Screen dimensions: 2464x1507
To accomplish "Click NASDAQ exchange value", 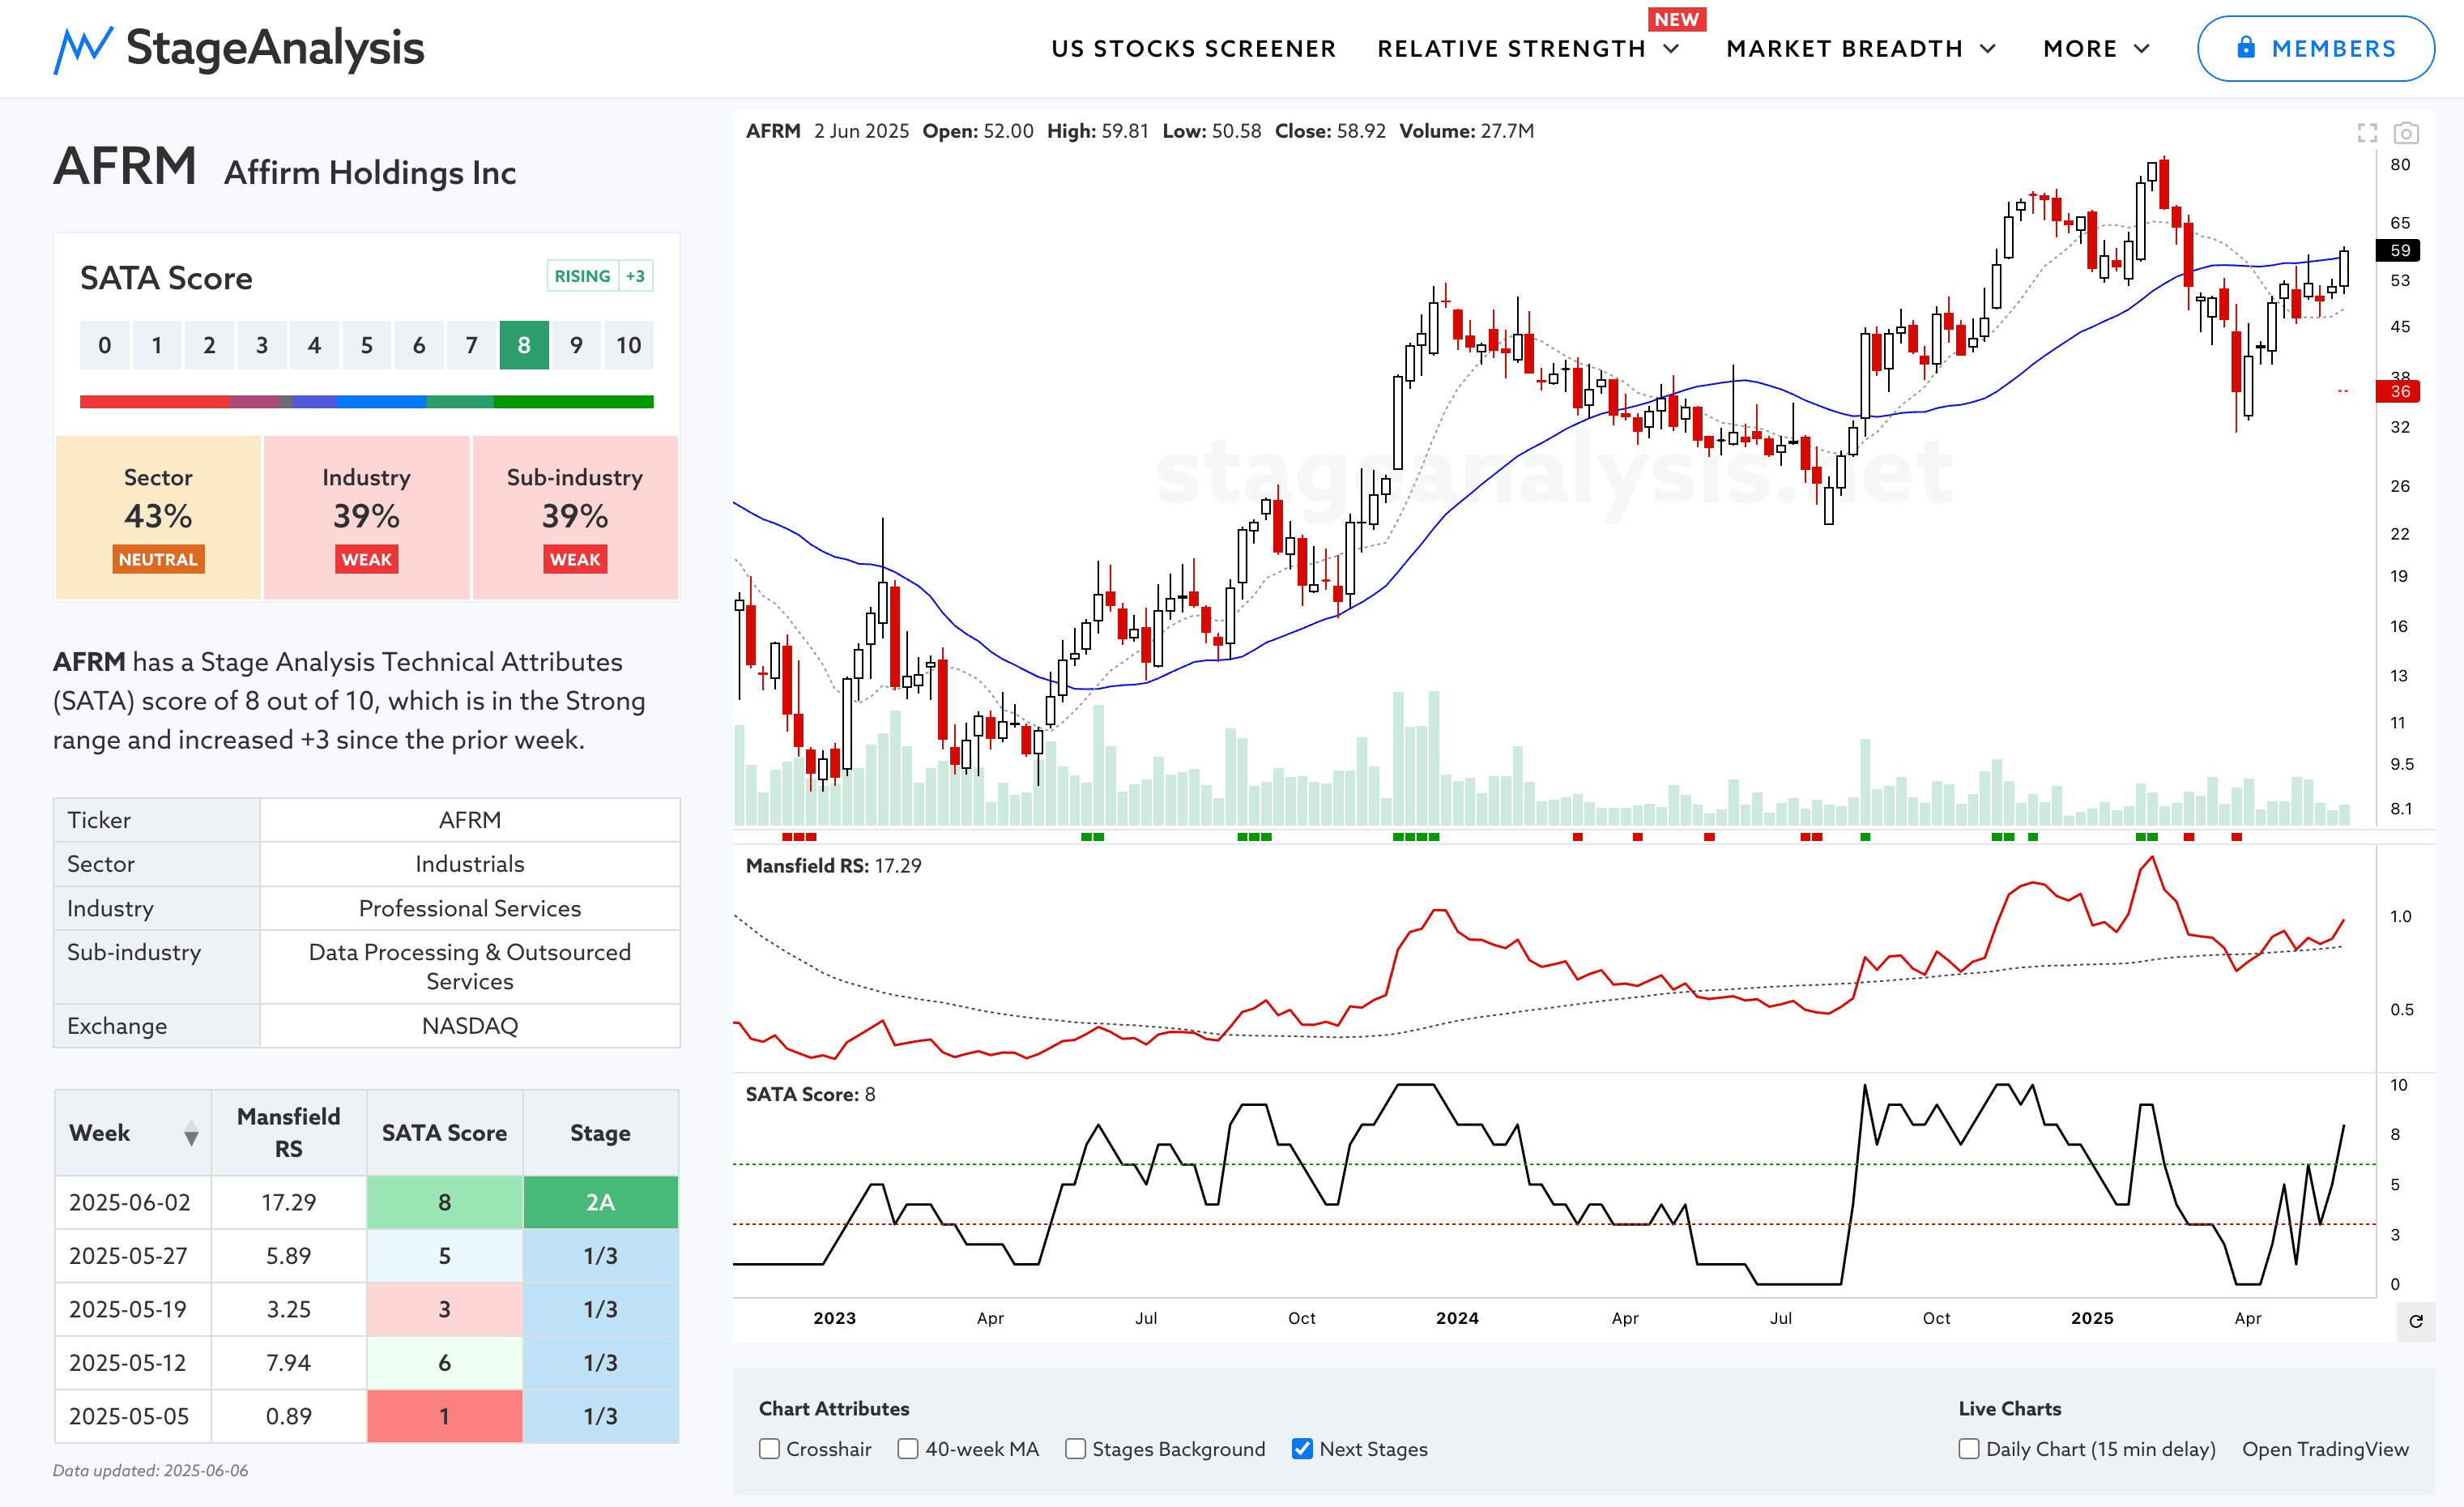I will click(x=470, y=1026).
